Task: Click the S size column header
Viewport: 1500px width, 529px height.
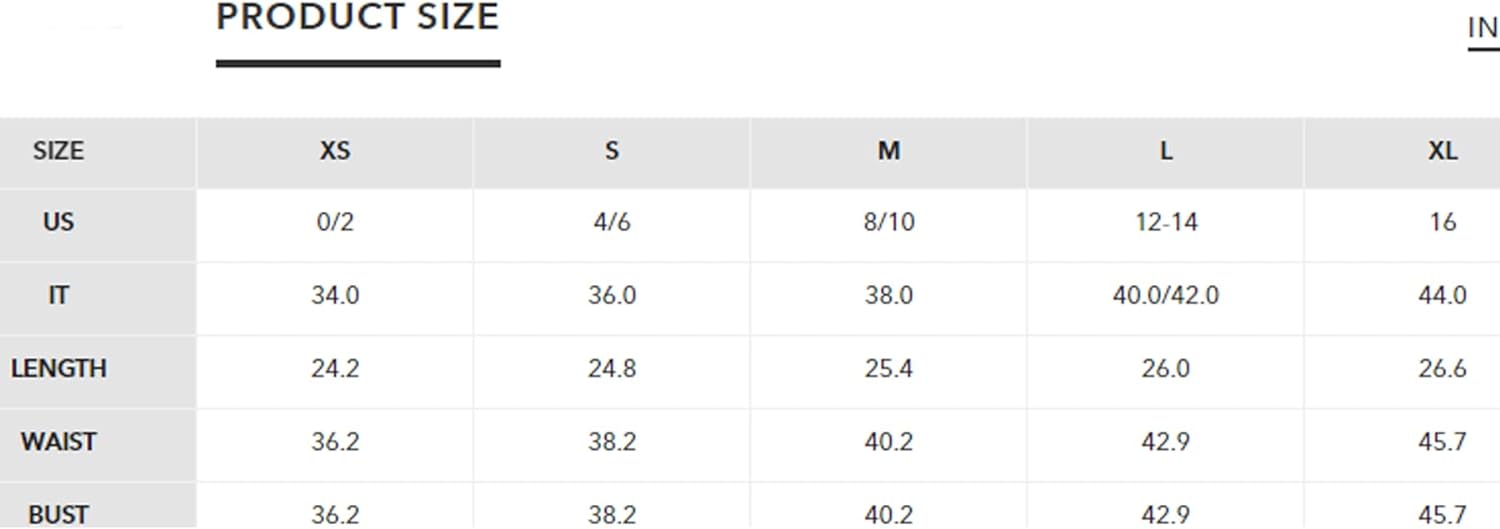Action: [x=612, y=152]
